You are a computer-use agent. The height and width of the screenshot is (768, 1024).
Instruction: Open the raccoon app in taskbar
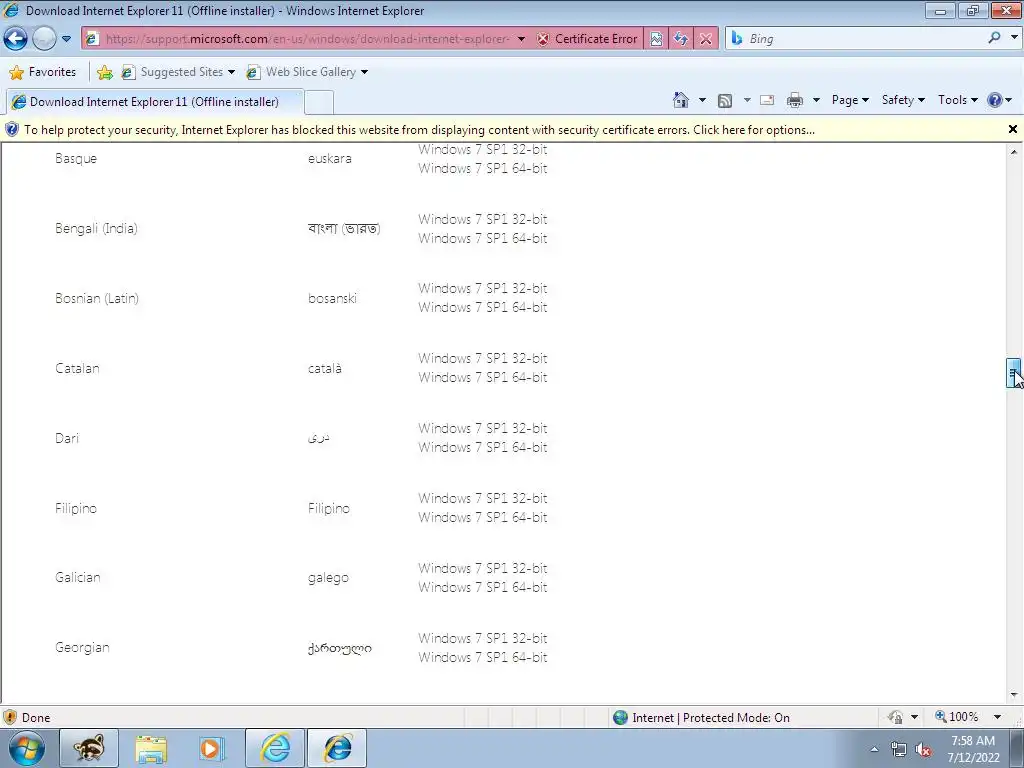(89, 748)
